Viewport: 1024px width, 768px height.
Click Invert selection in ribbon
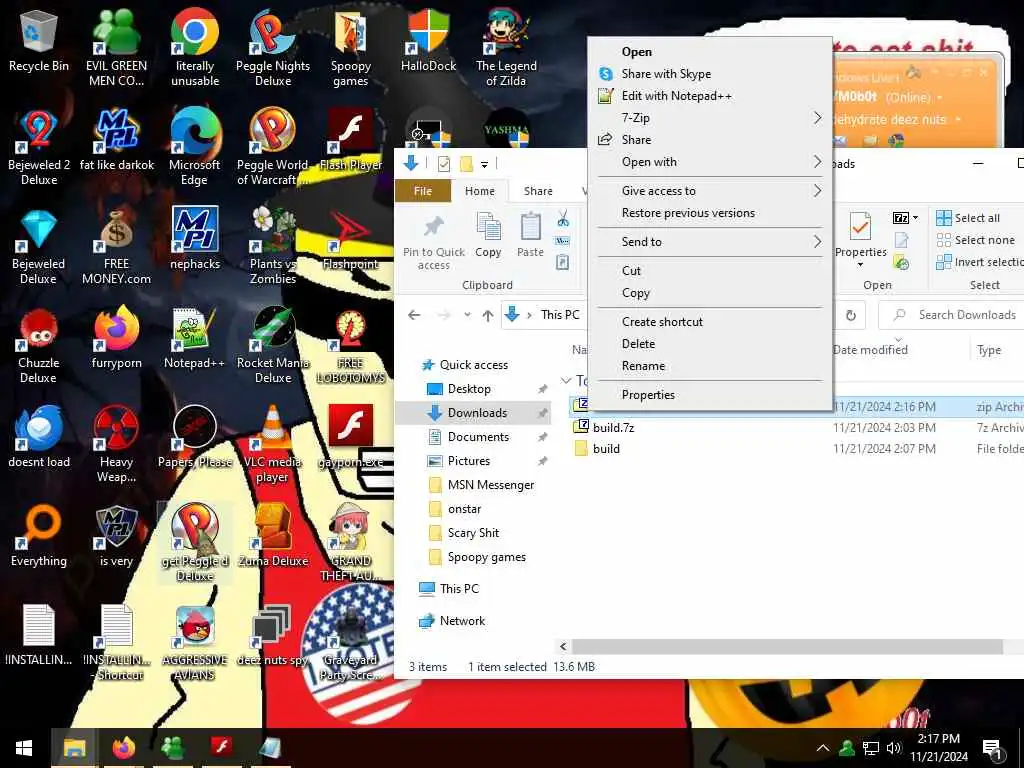point(980,262)
